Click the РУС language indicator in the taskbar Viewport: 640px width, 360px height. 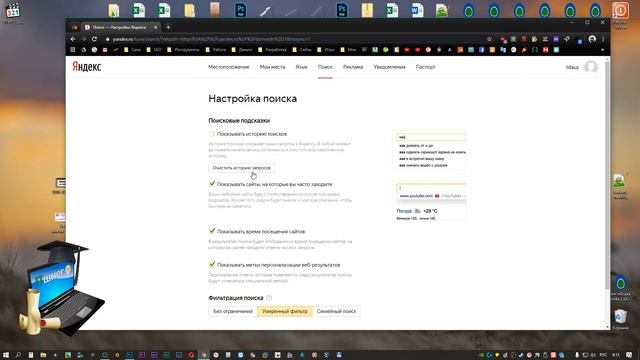(x=602, y=355)
